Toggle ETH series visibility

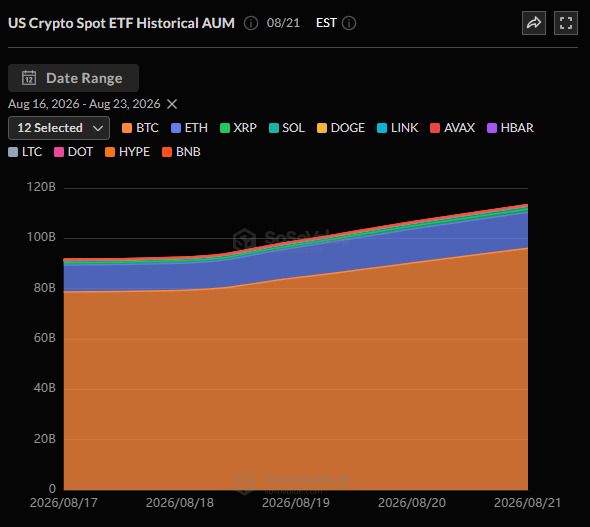coord(189,128)
